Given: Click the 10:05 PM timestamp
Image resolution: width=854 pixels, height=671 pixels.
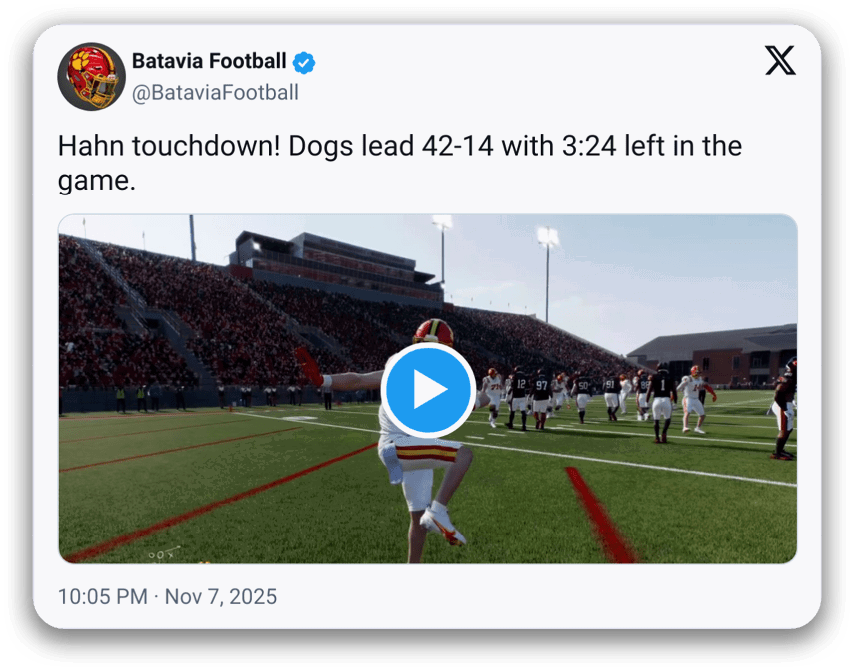Looking at the screenshot, I should [x=100, y=597].
